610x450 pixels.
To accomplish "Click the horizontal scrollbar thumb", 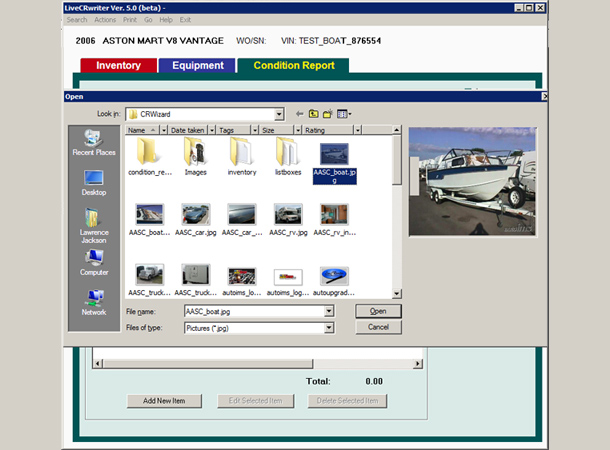I will (x=208, y=364).
